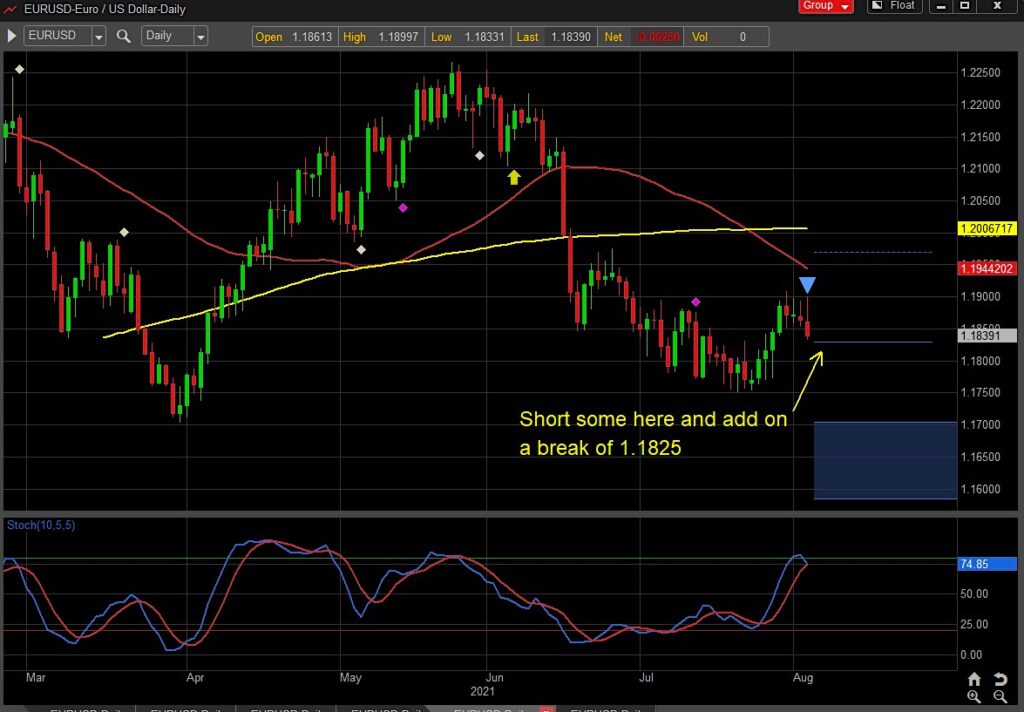
Task: Click the 1.22500 price axis label
Action: [x=980, y=73]
